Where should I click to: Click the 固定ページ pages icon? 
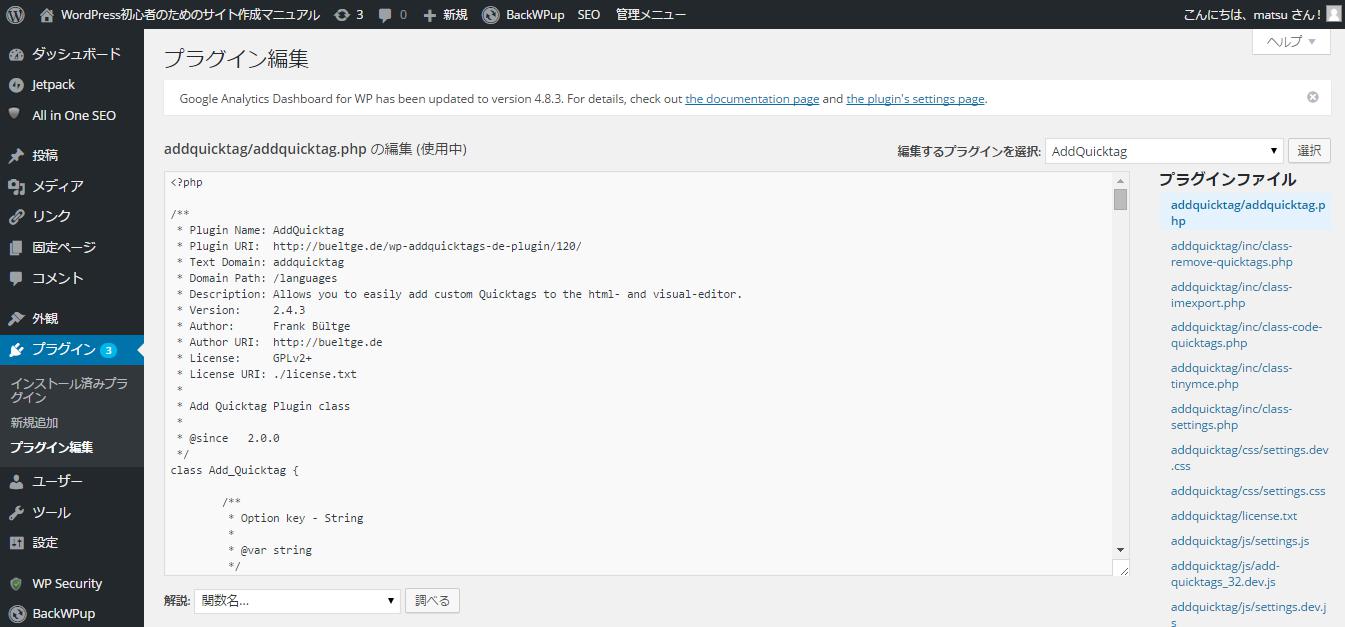[x=16, y=247]
